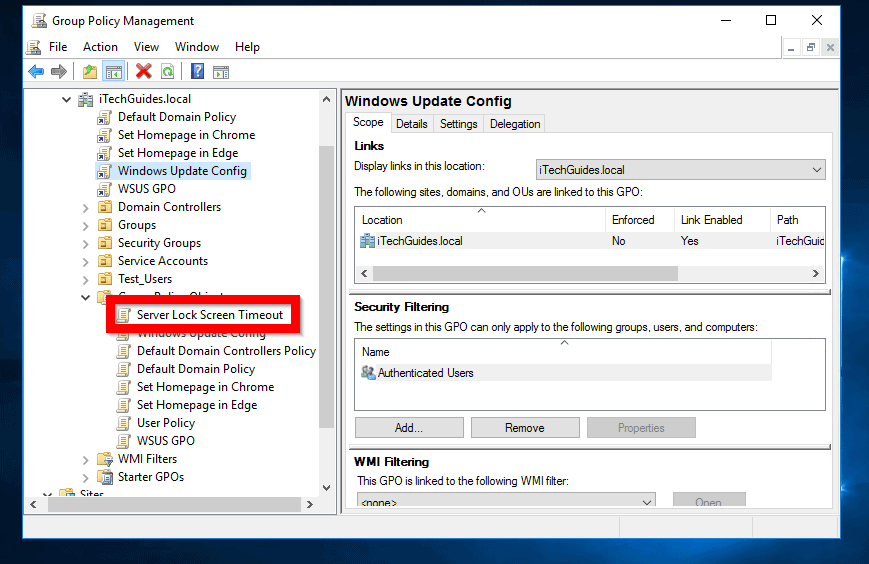Open the Help menu

click(247, 47)
